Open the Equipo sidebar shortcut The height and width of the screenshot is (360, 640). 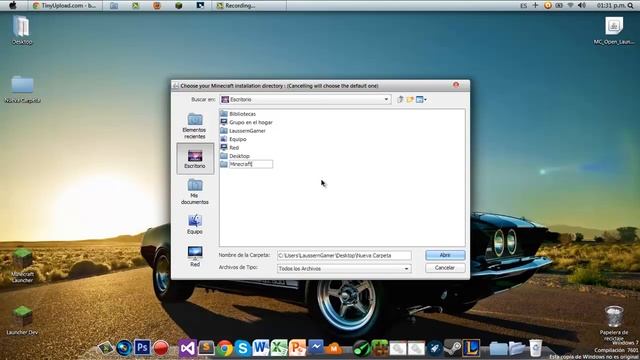pos(195,224)
